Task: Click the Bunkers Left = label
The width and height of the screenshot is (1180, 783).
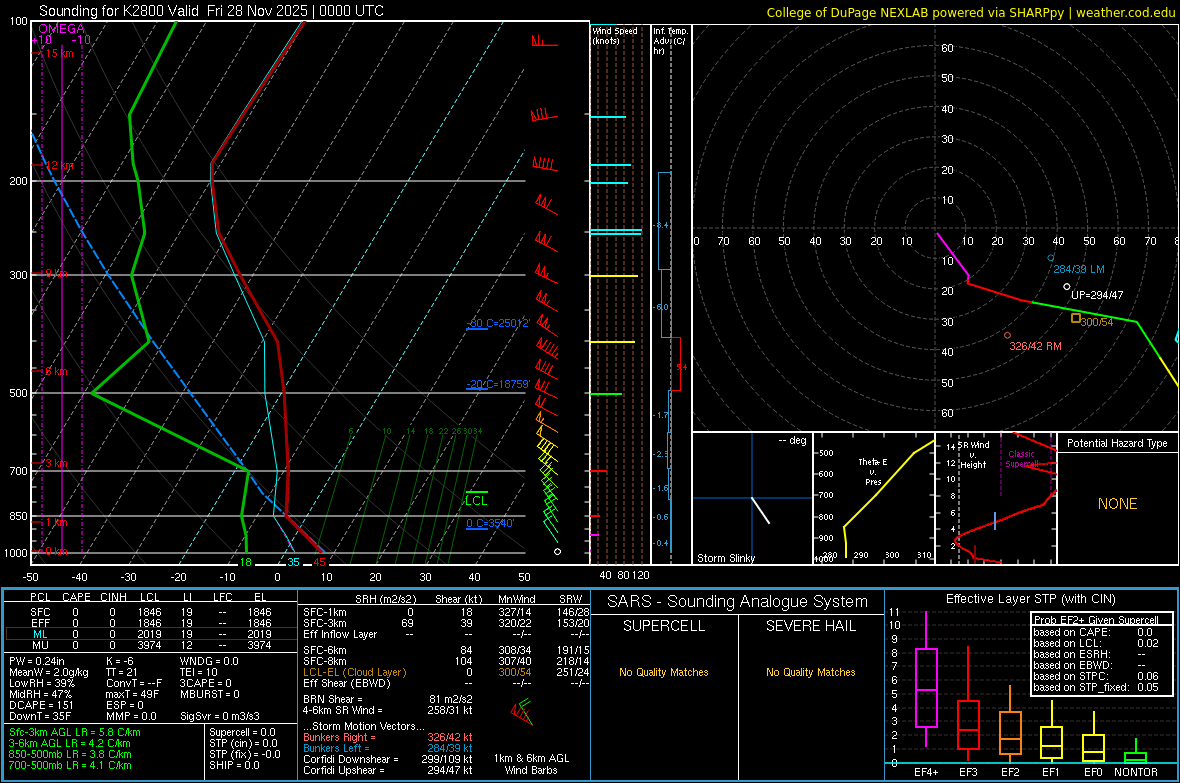Action: coord(336,748)
